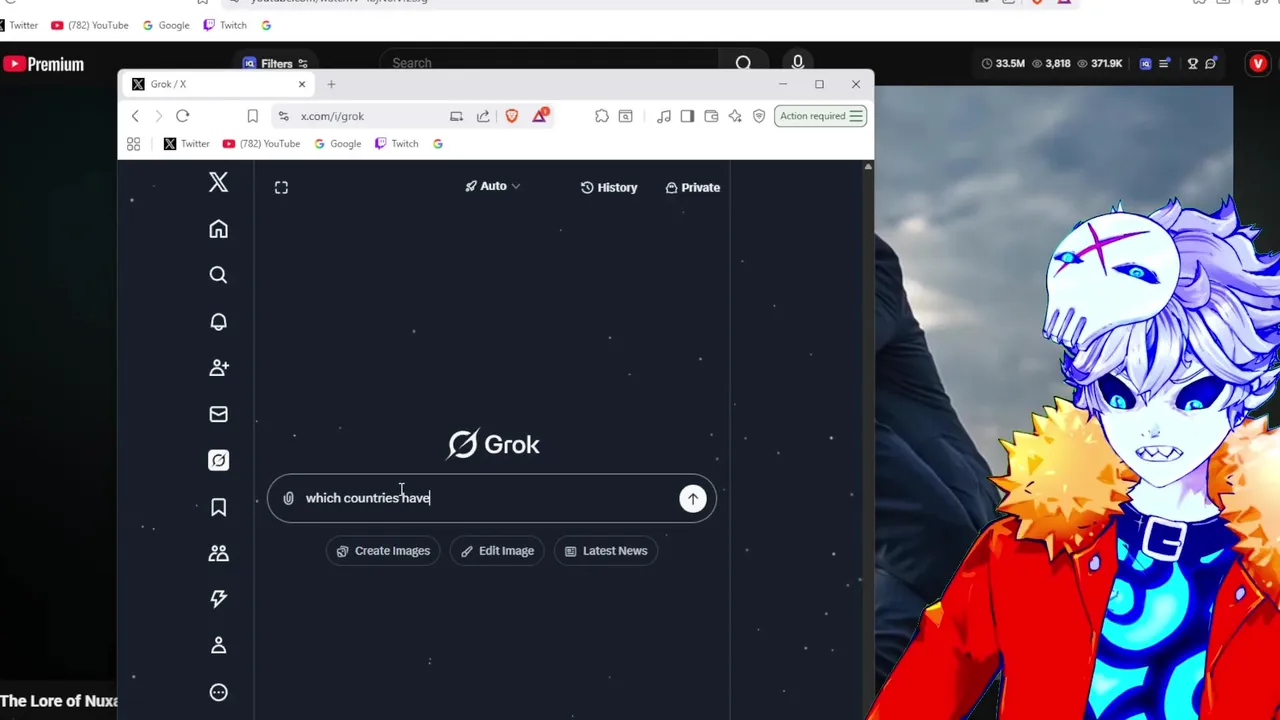
Task: Open a new tab in the Grok window
Action: [x=331, y=84]
